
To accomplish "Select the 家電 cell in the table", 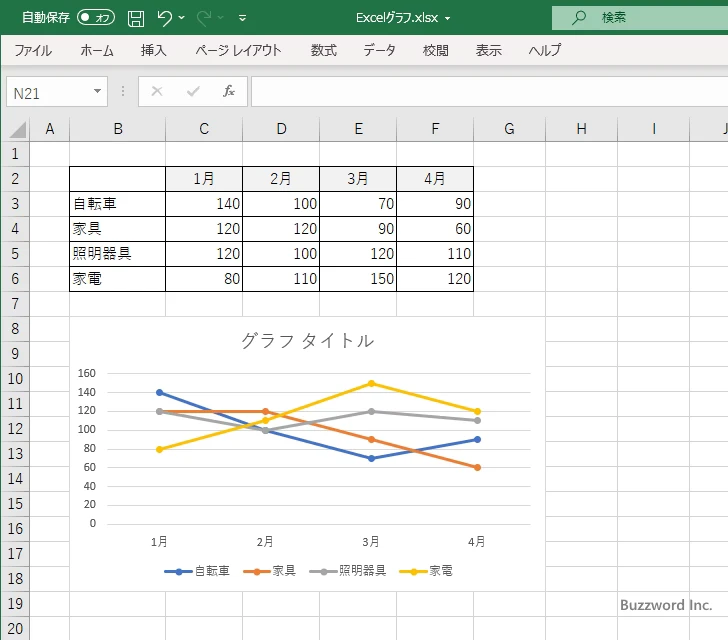I will (117, 279).
